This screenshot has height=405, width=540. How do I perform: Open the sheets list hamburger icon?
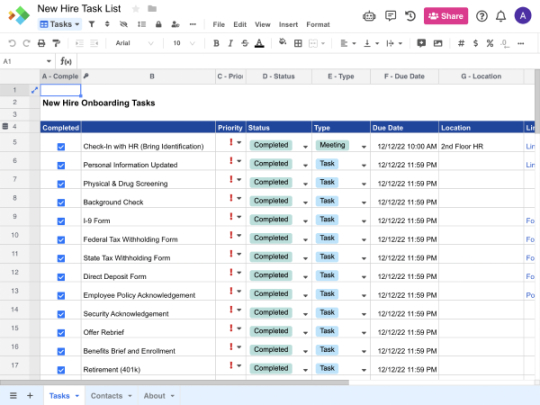tap(13, 395)
